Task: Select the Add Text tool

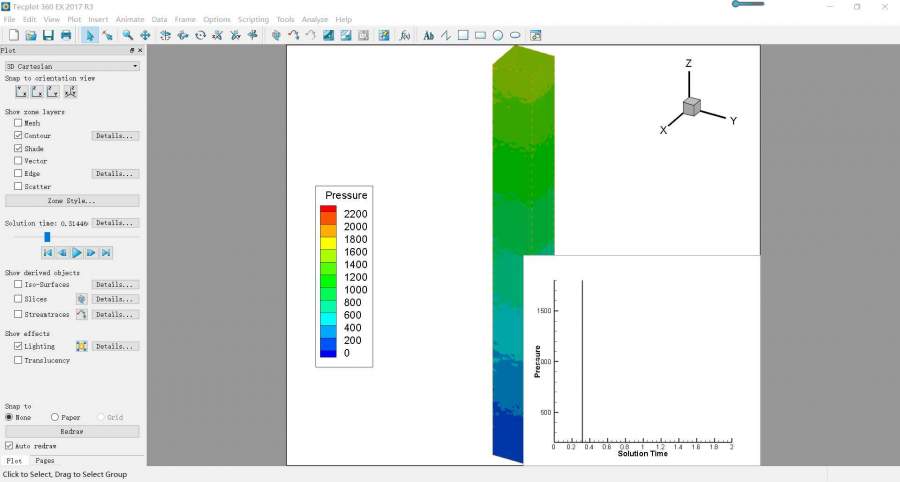Action: [429, 35]
